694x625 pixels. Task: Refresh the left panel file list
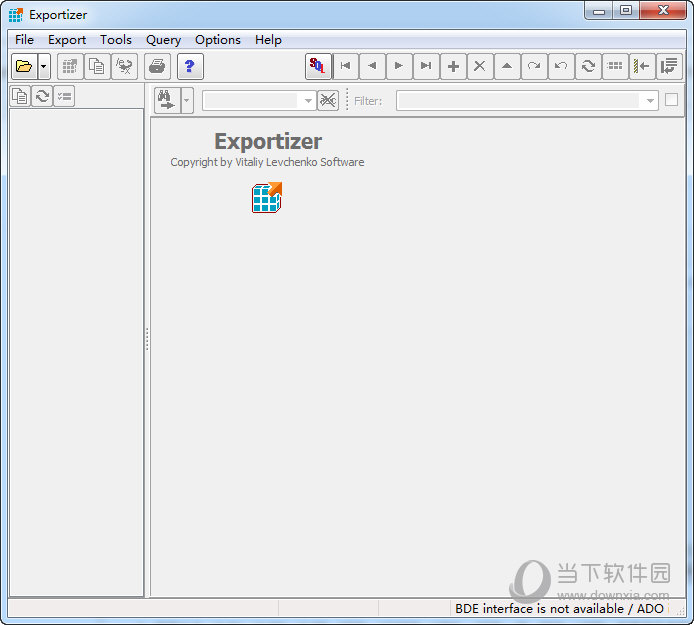[42, 96]
